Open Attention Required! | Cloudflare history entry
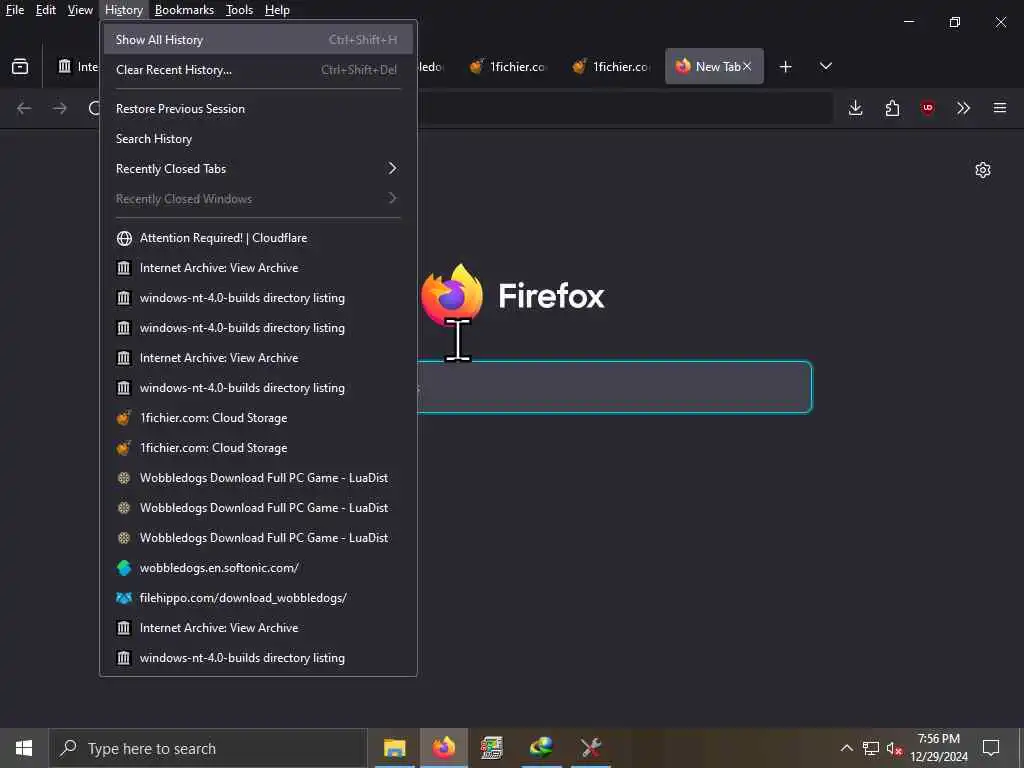The height and width of the screenshot is (768, 1024). click(258, 238)
